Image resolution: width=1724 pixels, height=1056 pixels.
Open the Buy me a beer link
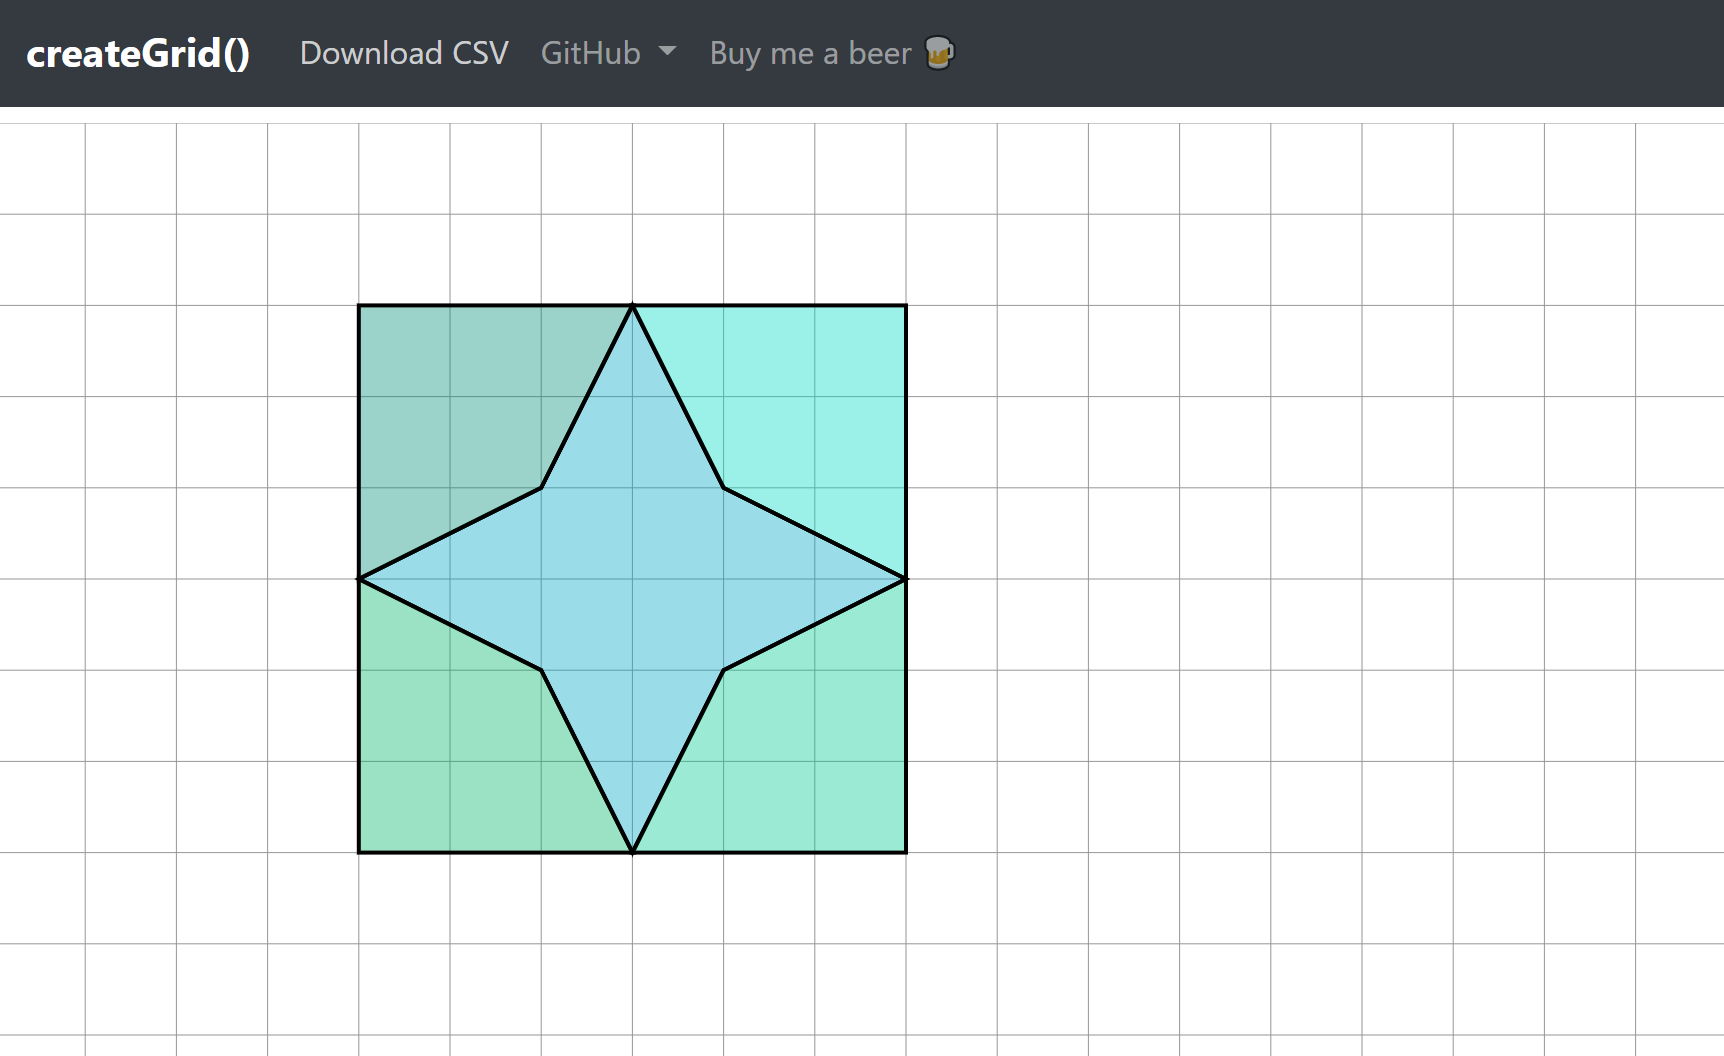click(832, 53)
